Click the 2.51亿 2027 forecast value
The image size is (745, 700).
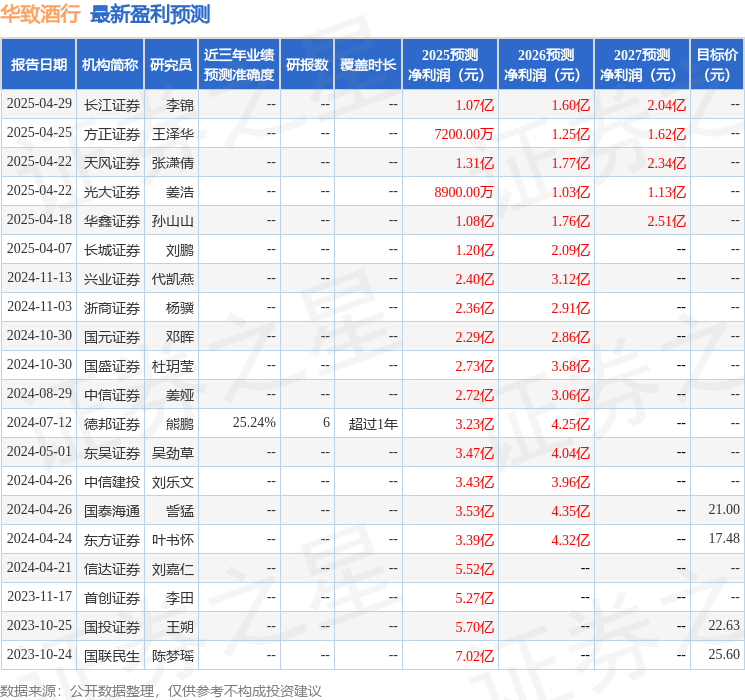(x=667, y=221)
